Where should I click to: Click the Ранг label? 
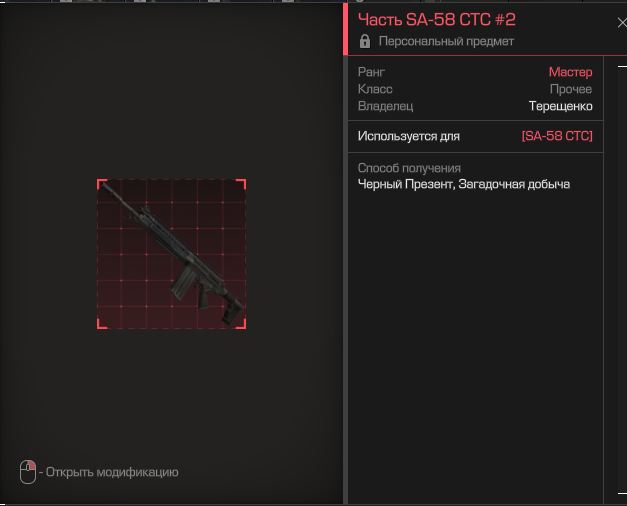[x=371, y=72]
